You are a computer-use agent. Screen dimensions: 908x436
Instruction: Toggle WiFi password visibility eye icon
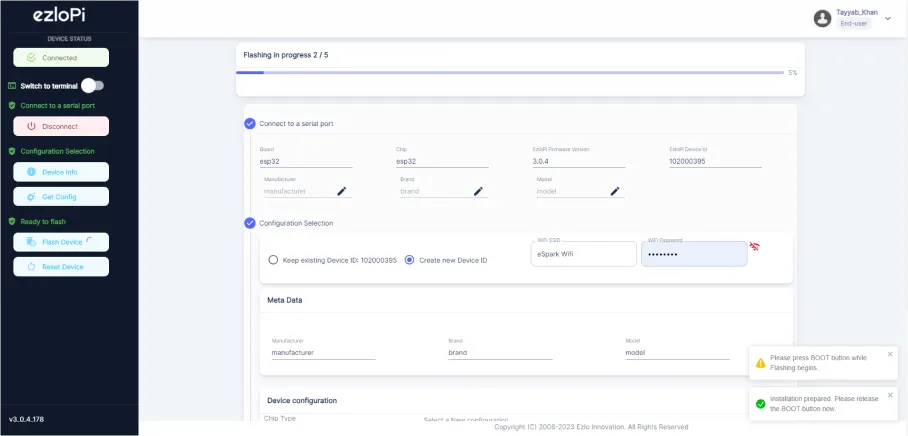click(754, 247)
